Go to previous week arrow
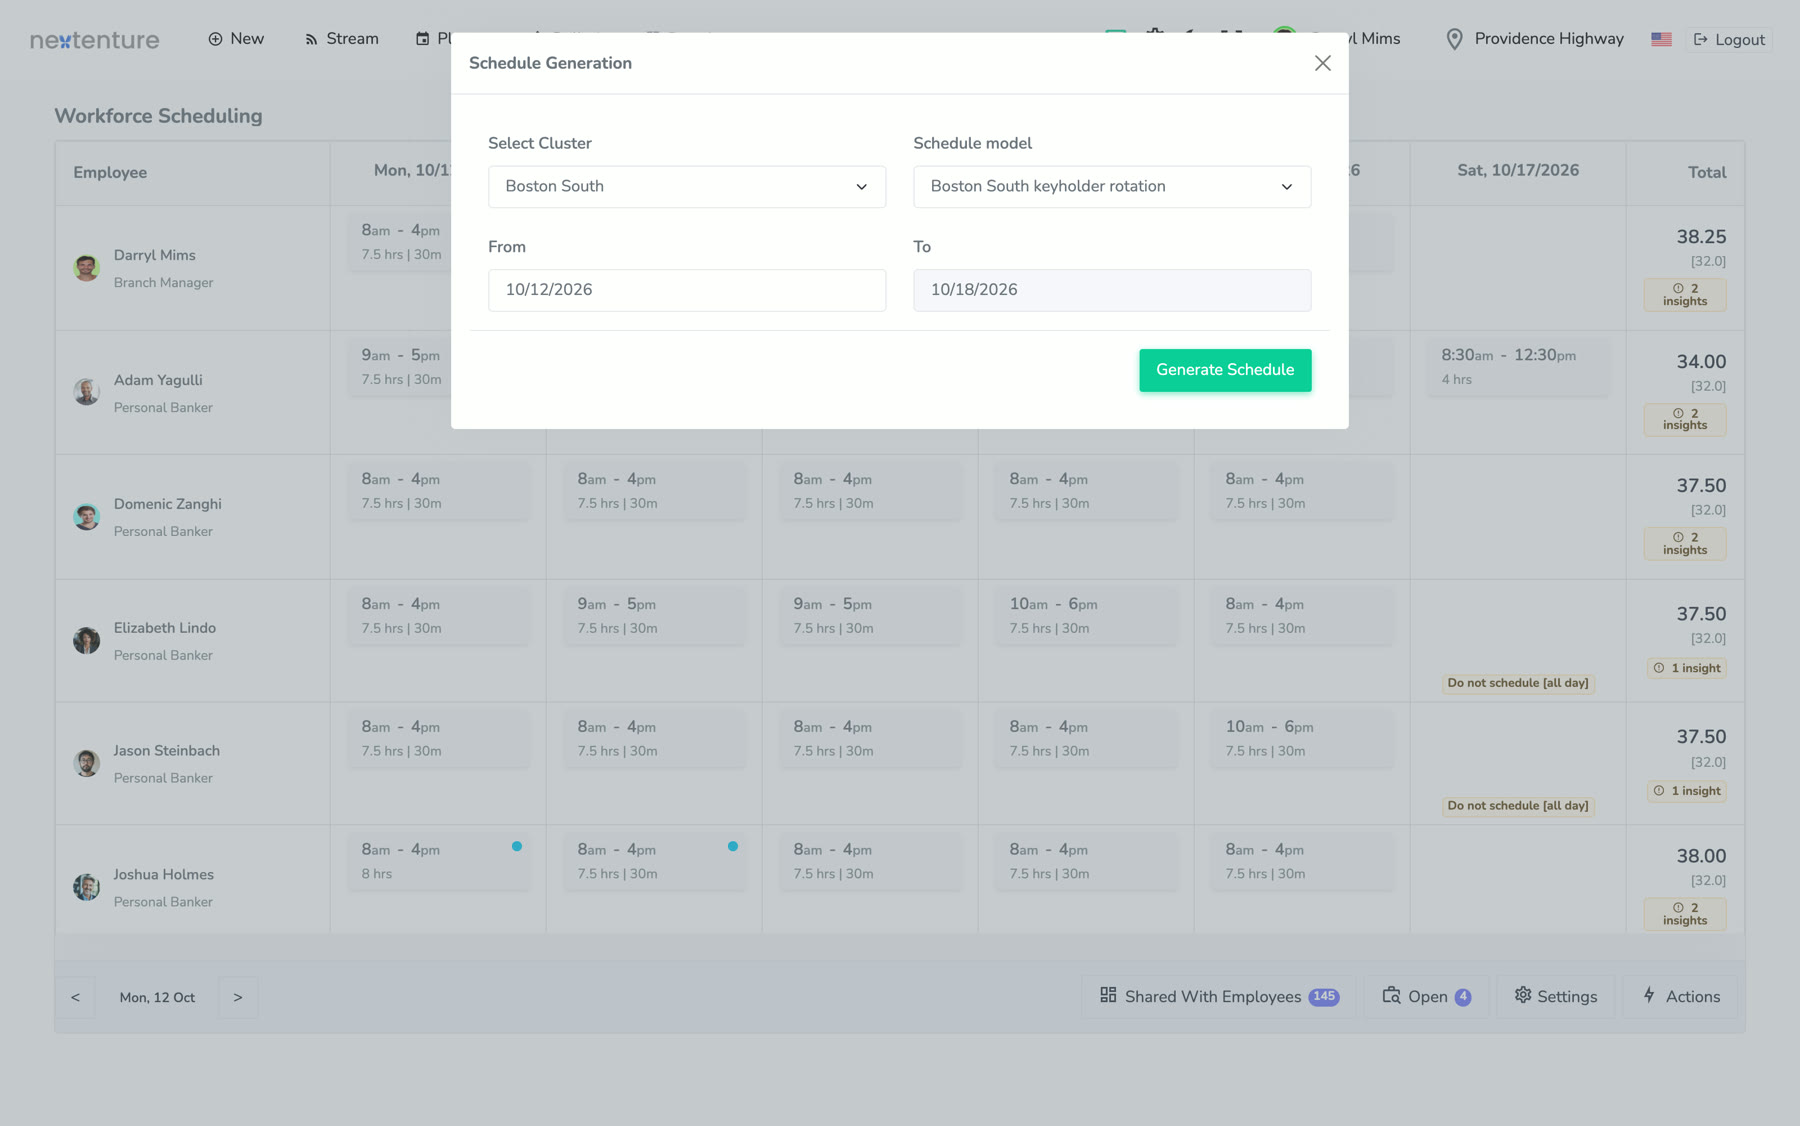Viewport: 1800px width, 1126px height. pyautogui.click(x=75, y=997)
